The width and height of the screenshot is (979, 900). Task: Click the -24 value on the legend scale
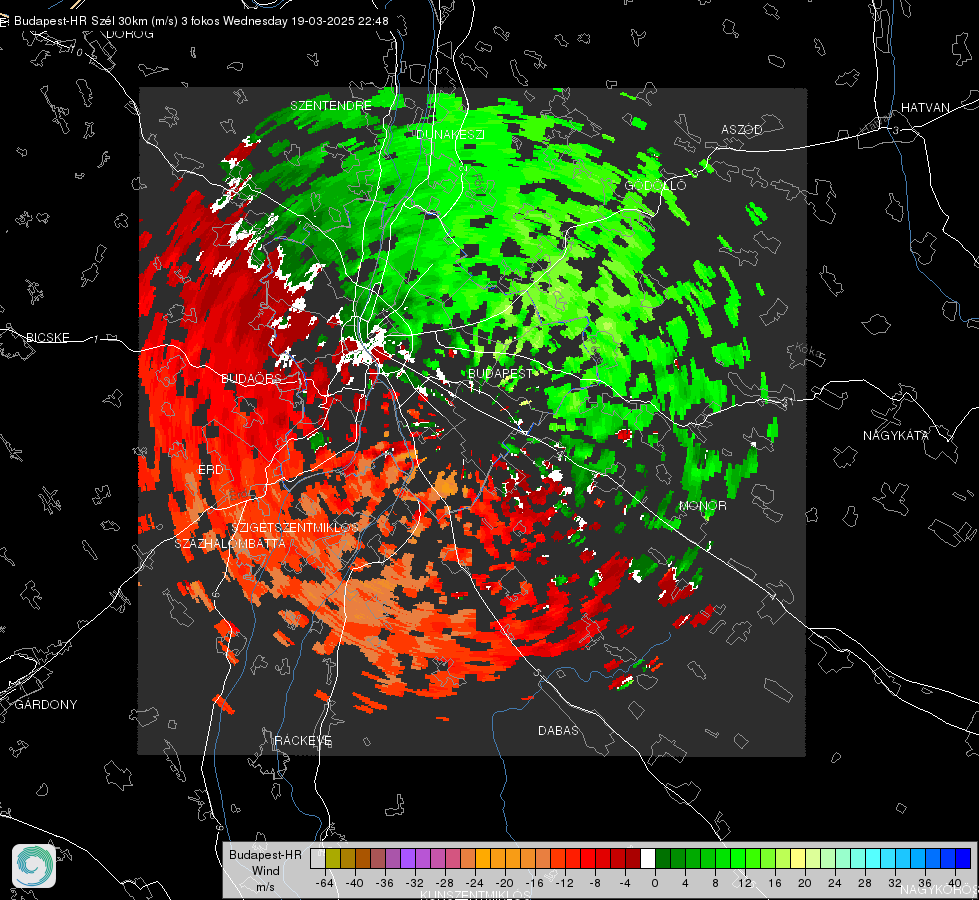tap(475, 883)
